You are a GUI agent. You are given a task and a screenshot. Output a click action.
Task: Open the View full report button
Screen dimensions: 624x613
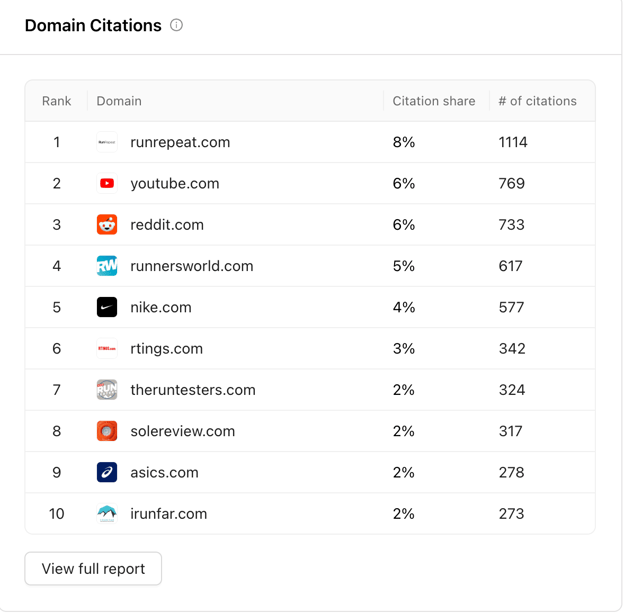coord(93,569)
